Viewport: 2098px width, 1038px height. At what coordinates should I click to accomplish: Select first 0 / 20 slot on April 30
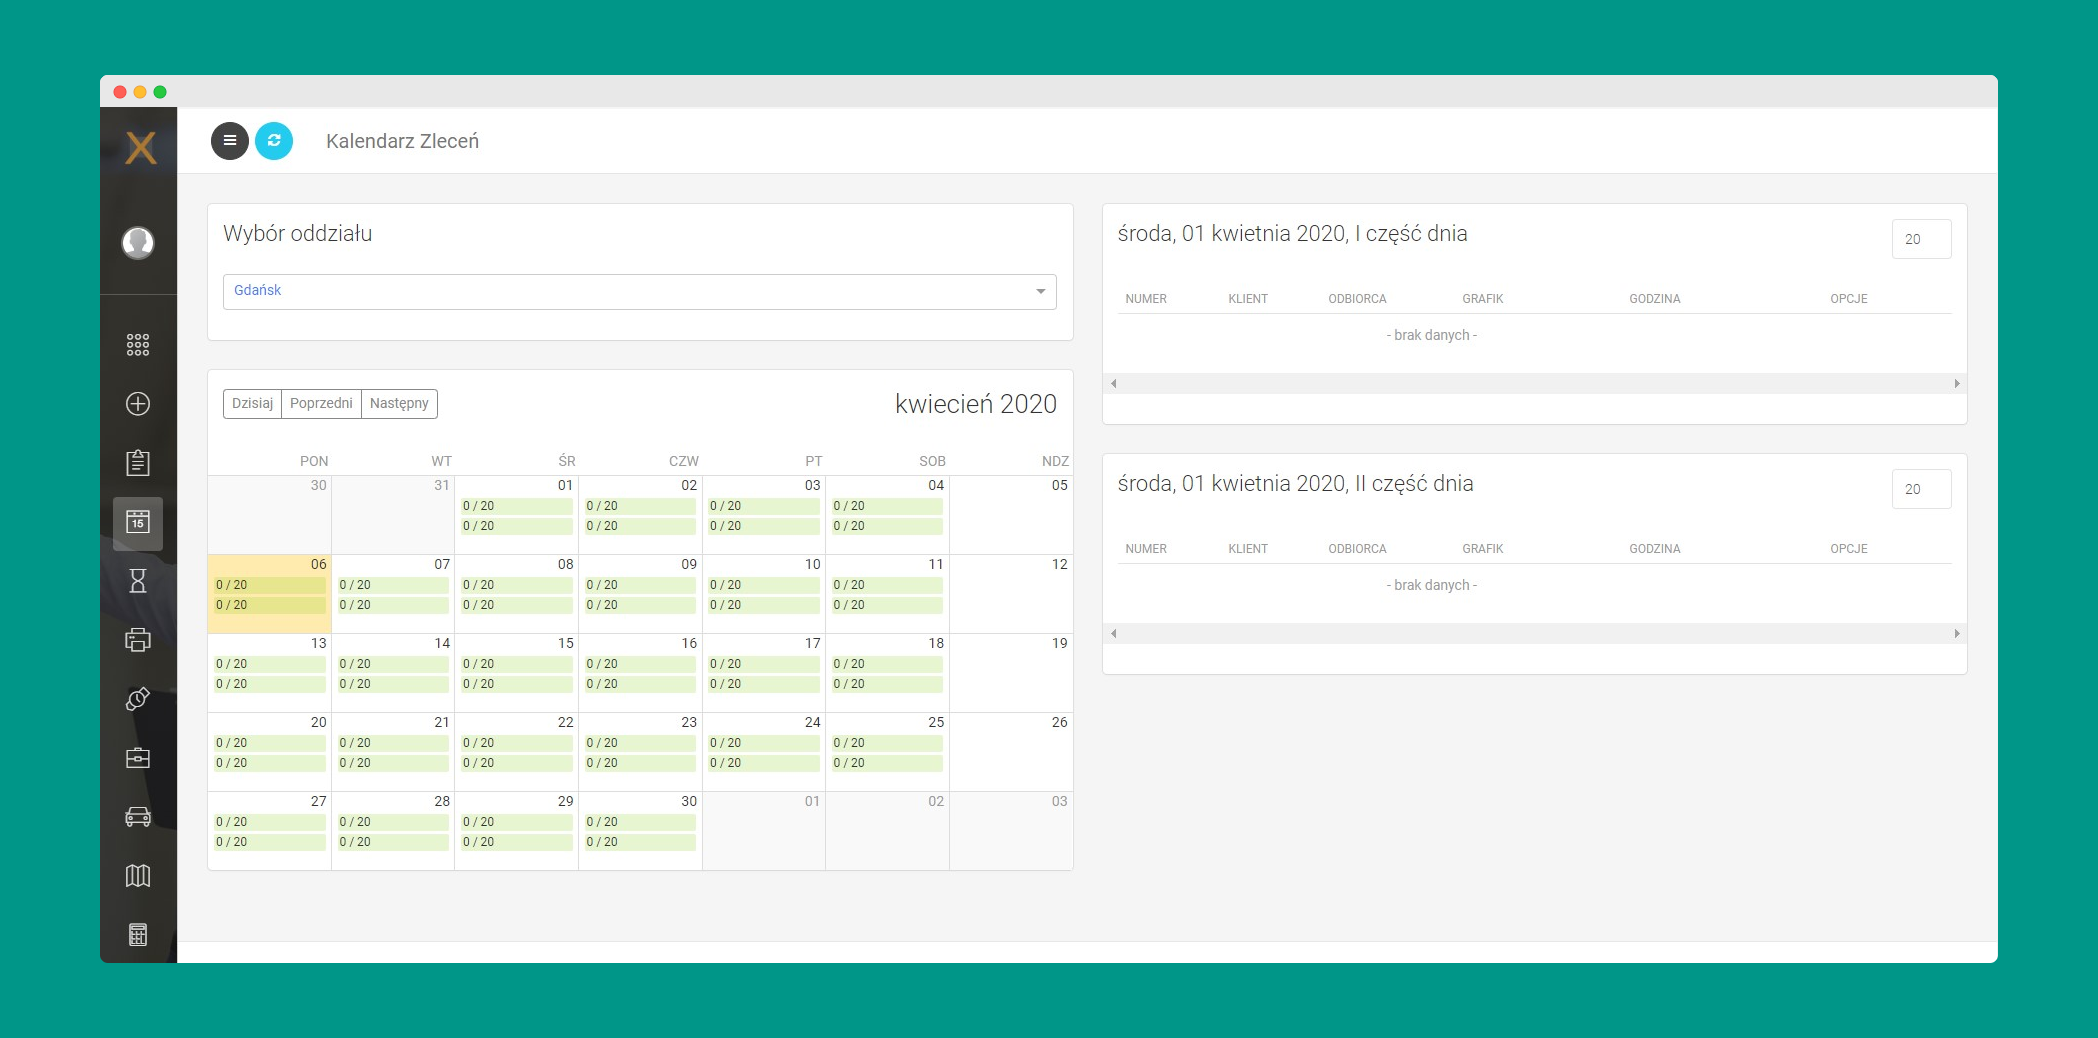point(640,822)
